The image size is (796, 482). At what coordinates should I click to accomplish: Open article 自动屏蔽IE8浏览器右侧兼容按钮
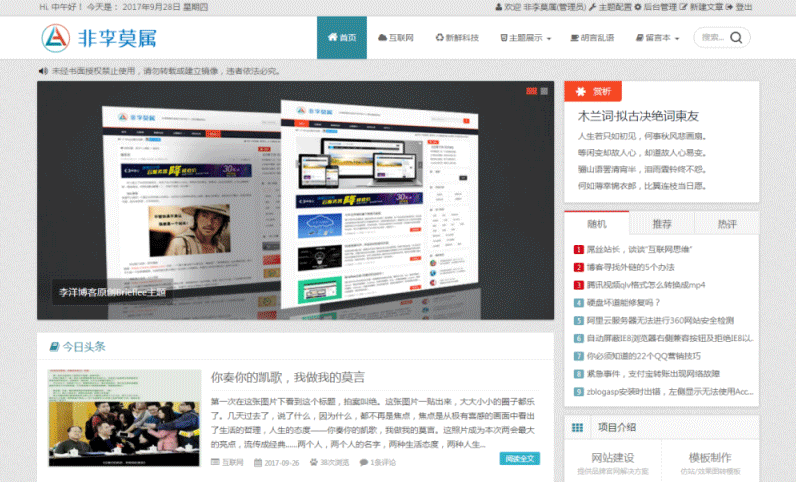tap(670, 338)
